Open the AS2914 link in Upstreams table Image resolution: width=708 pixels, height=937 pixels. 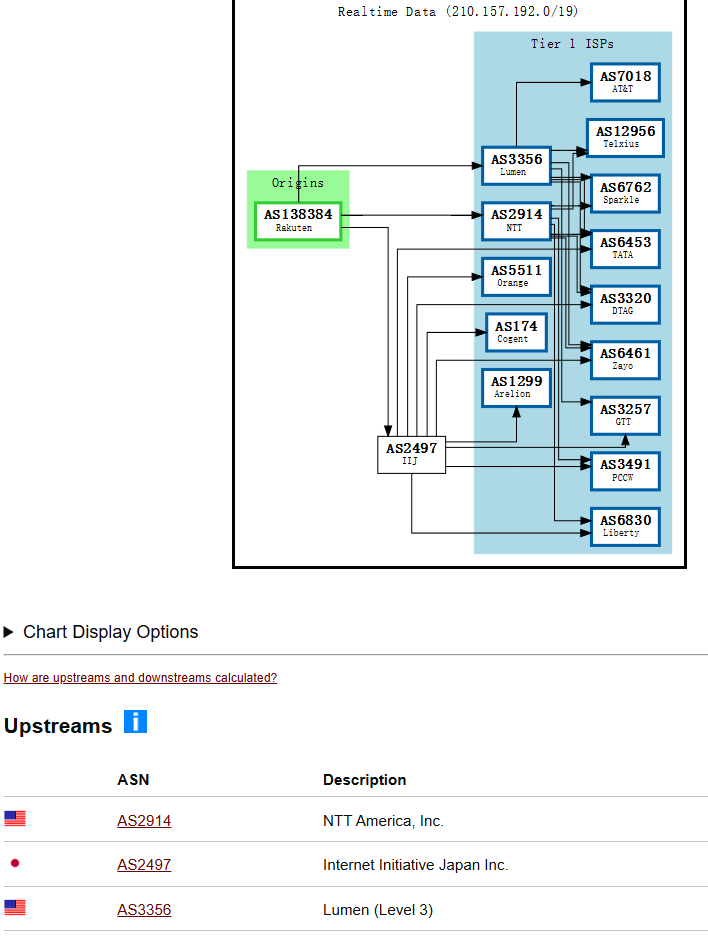[x=144, y=820]
